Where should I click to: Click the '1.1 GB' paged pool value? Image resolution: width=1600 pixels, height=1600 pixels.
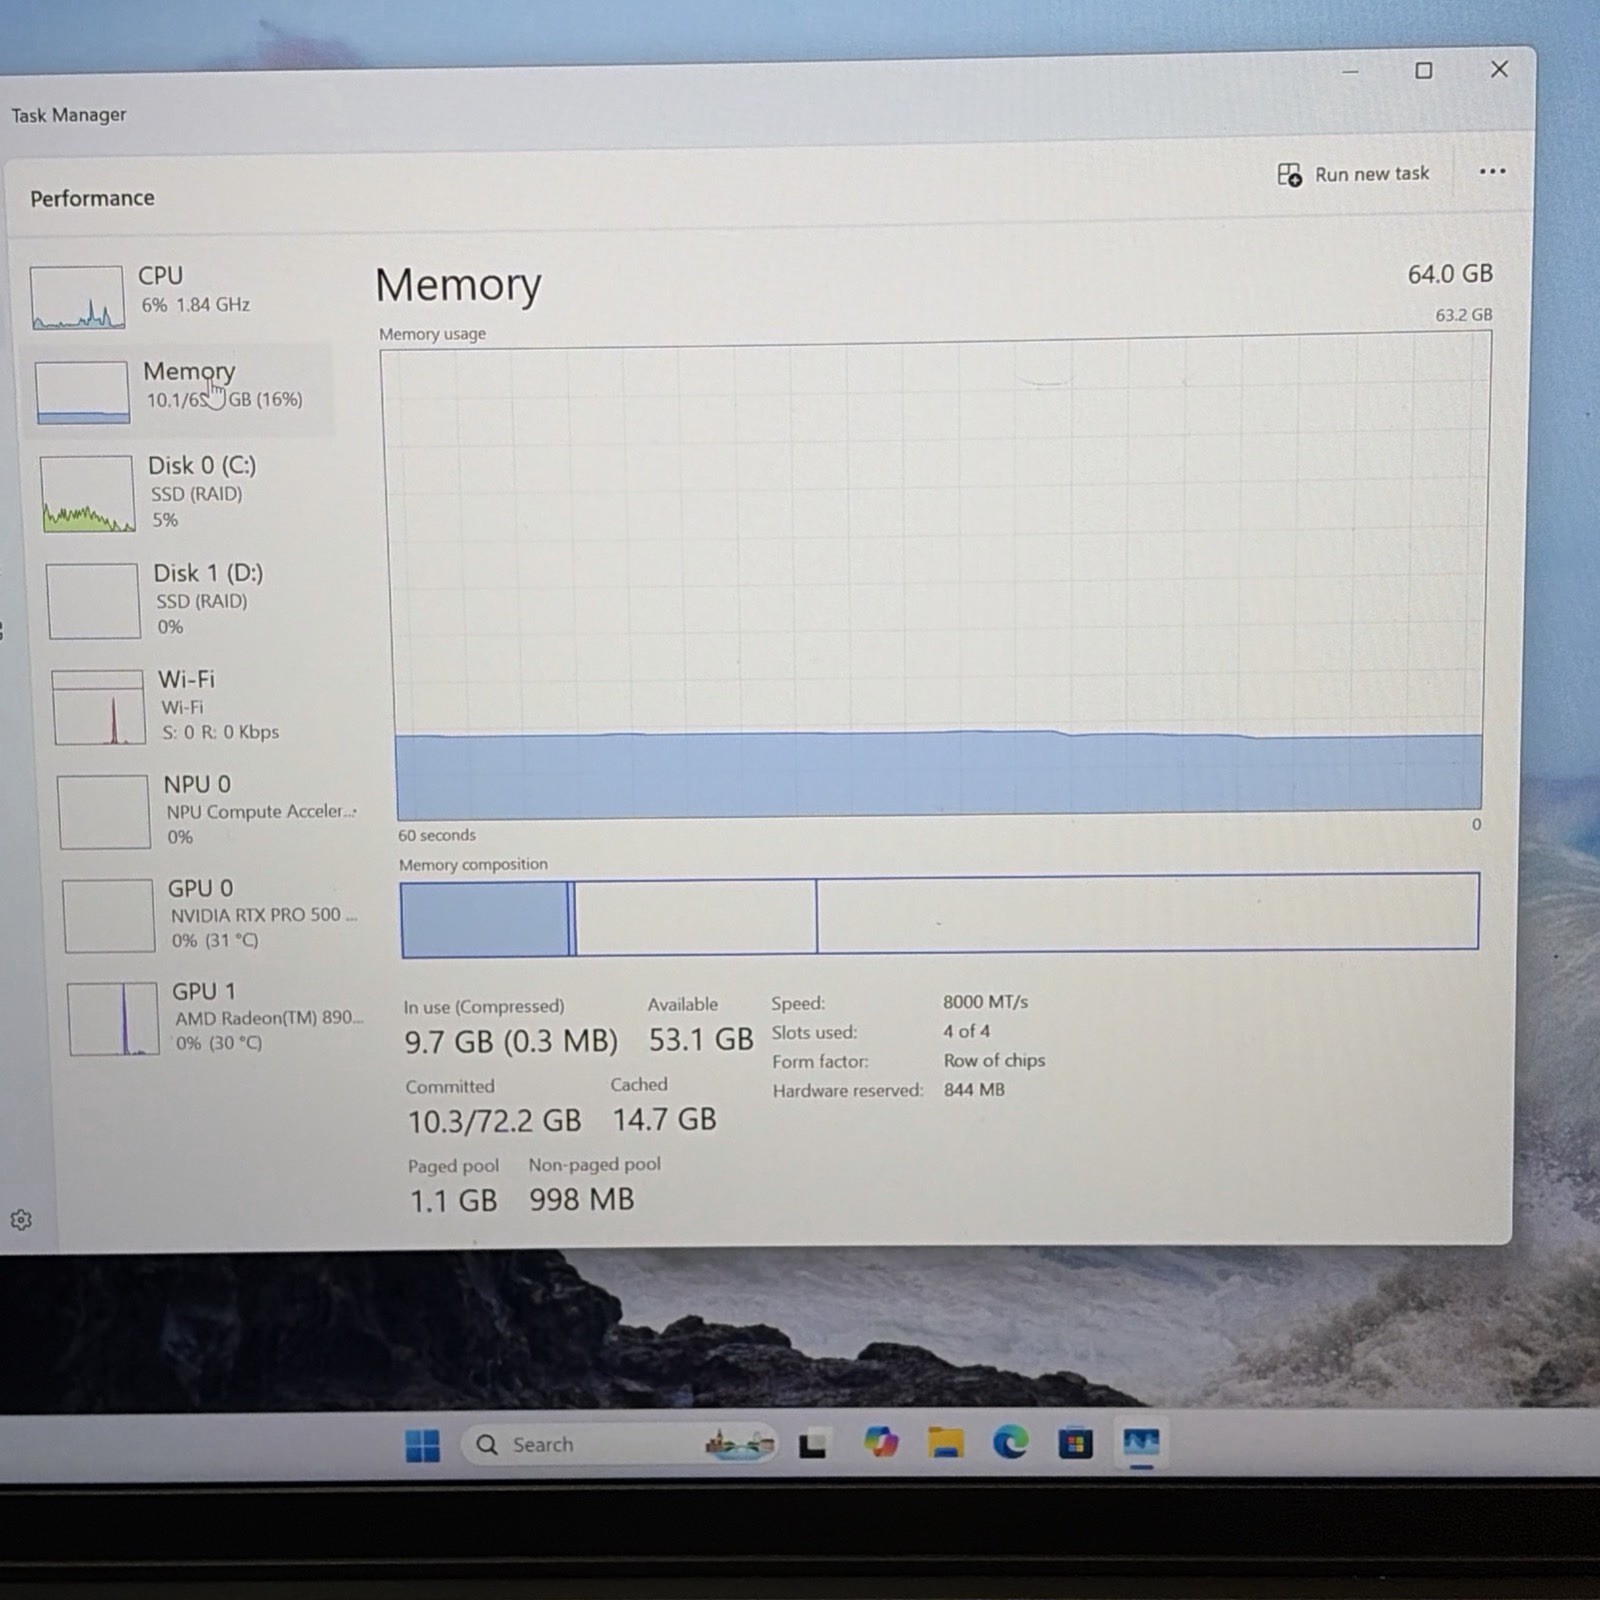pyautogui.click(x=453, y=1201)
